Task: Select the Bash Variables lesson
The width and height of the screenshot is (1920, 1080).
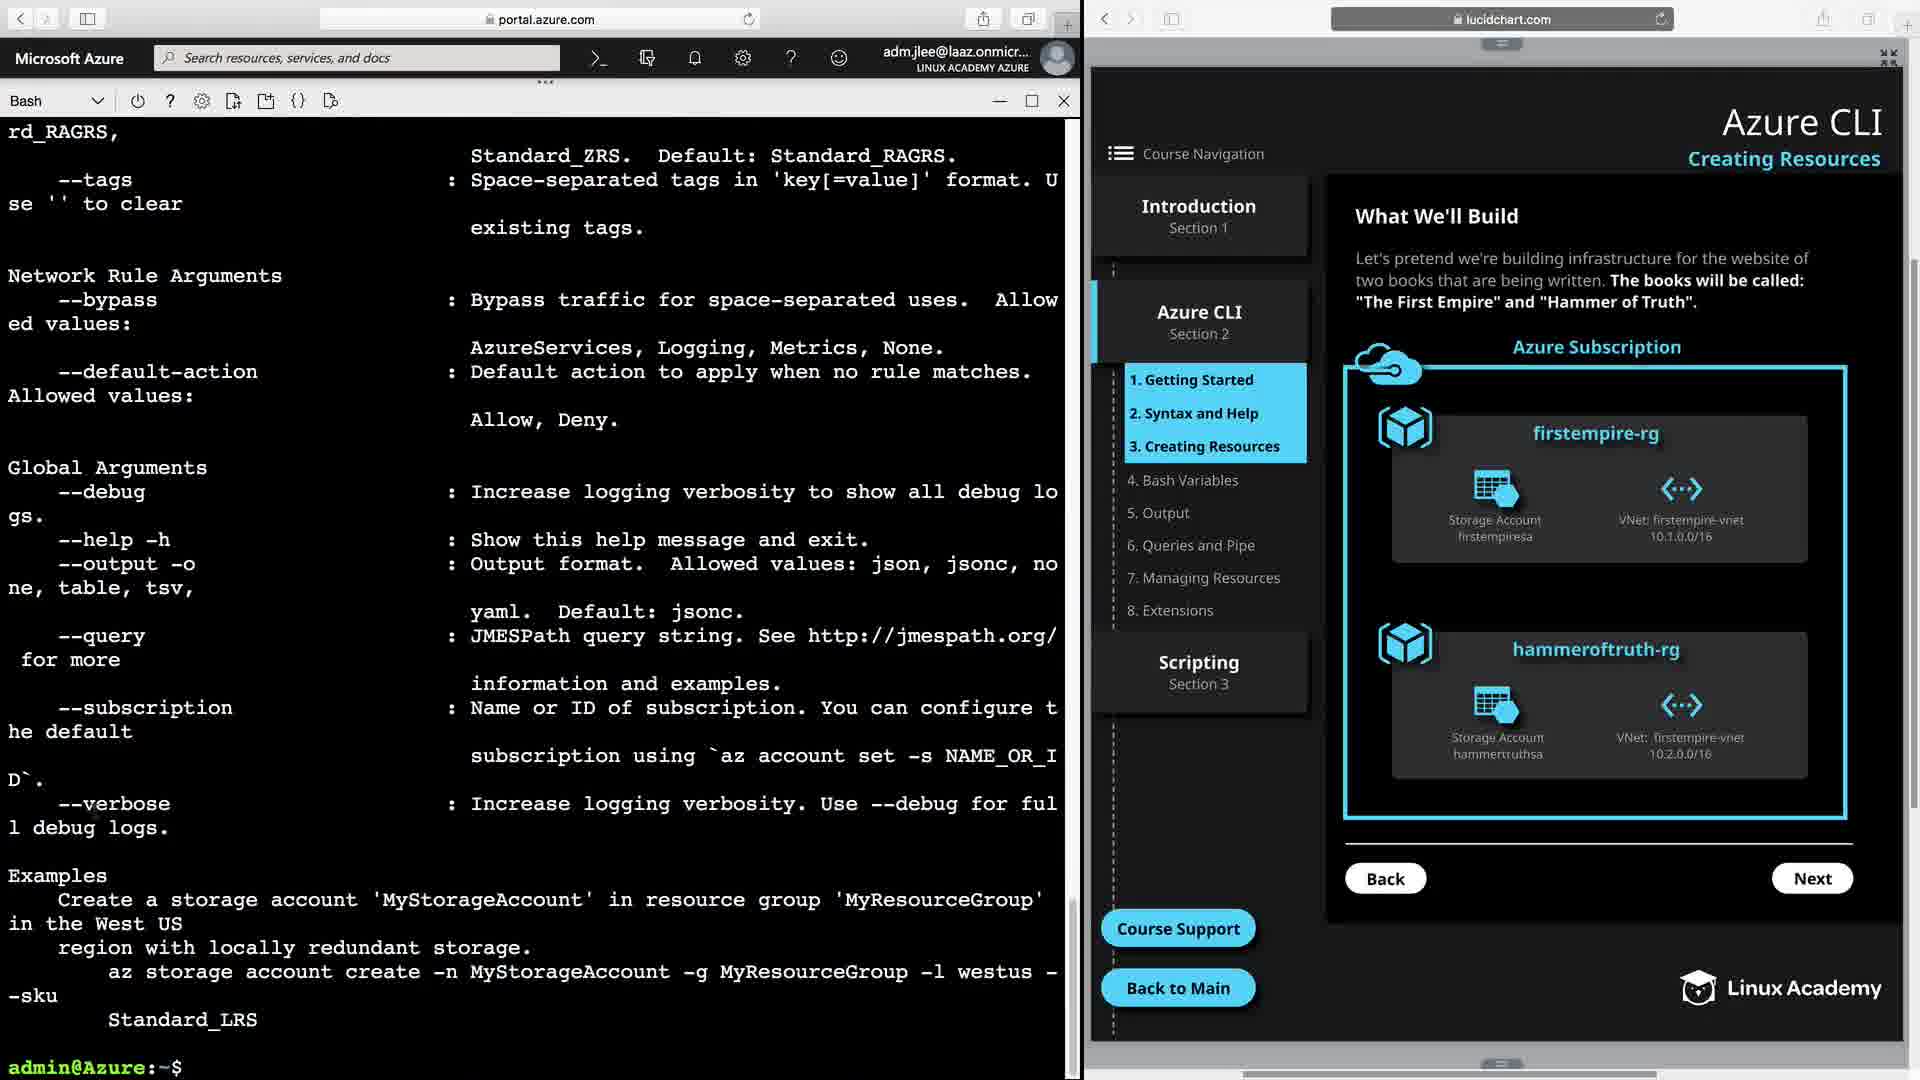Action: (x=1182, y=480)
